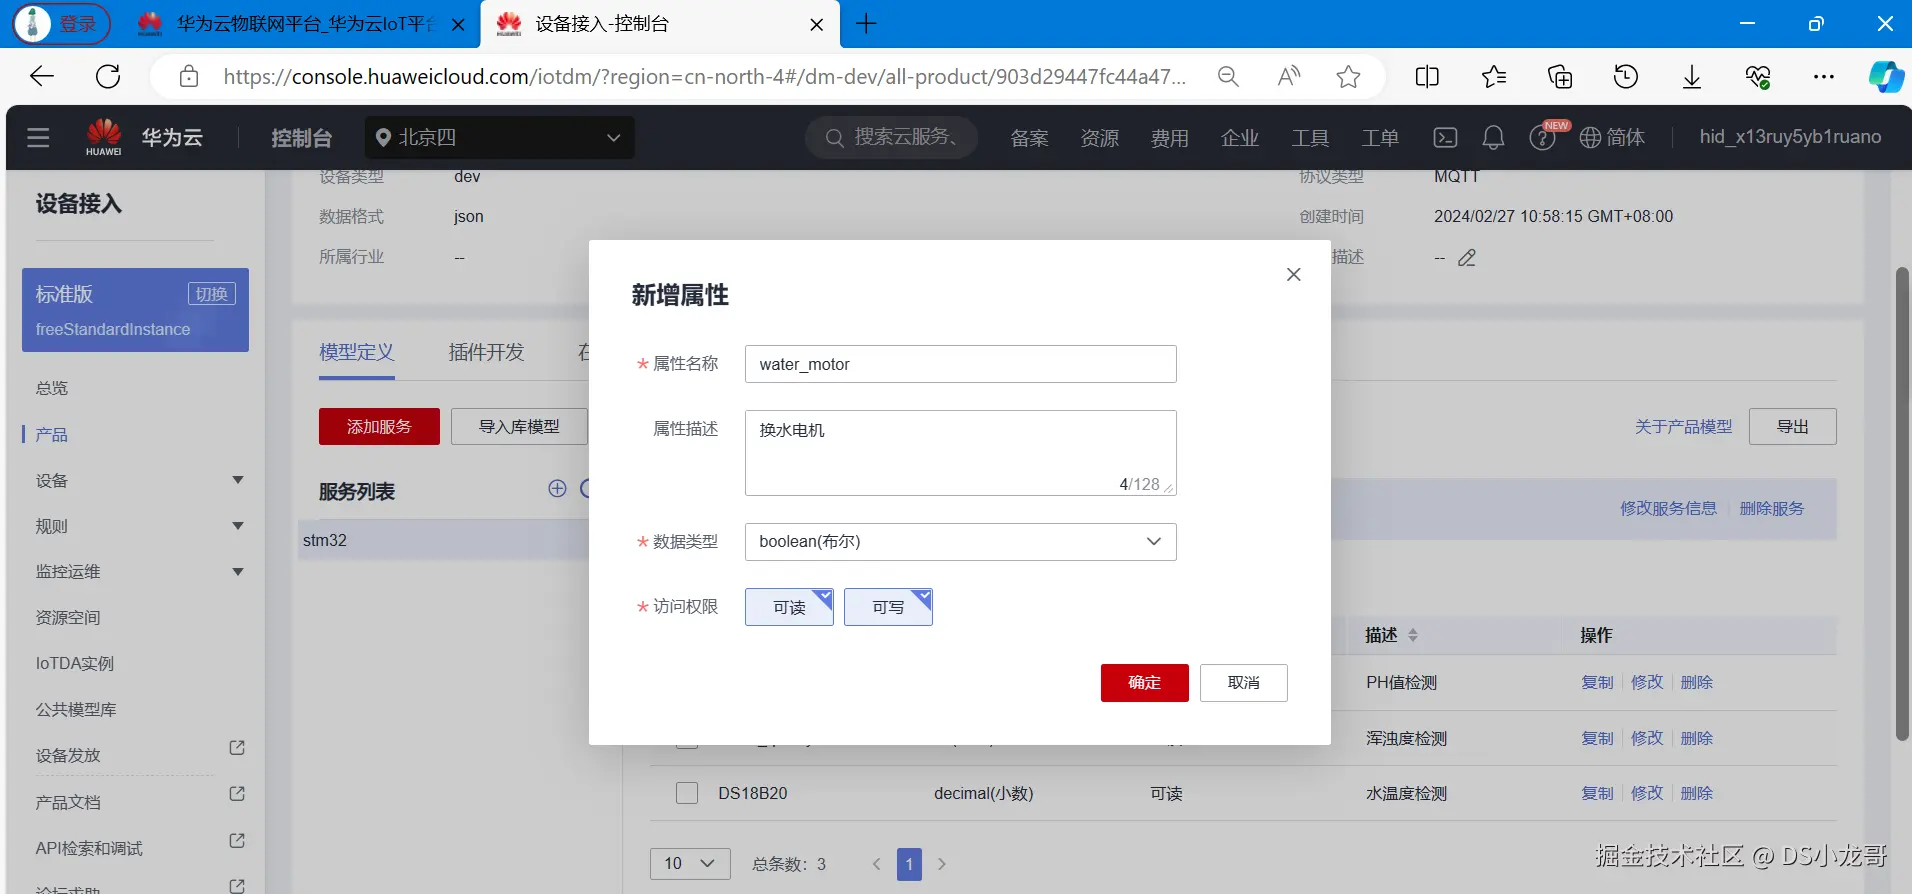1912x894 pixels.
Task: Click 修改服务信息 link
Action: [1668, 509]
